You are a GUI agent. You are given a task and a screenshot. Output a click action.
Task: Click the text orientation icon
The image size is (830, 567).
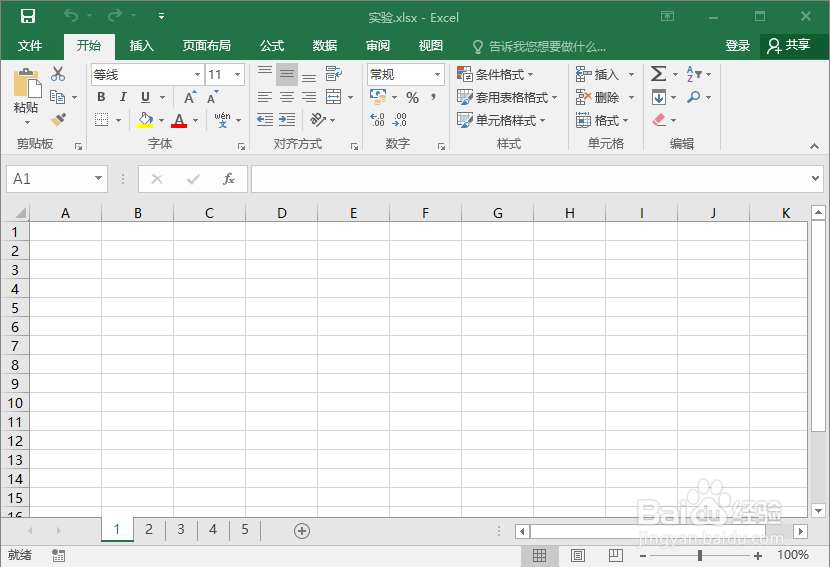coord(318,120)
